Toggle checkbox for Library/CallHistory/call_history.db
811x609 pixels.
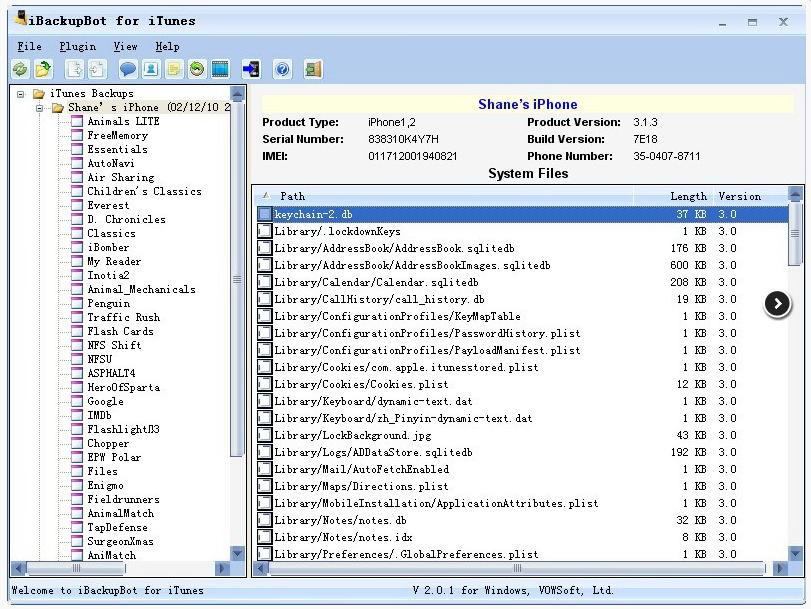(x=265, y=299)
